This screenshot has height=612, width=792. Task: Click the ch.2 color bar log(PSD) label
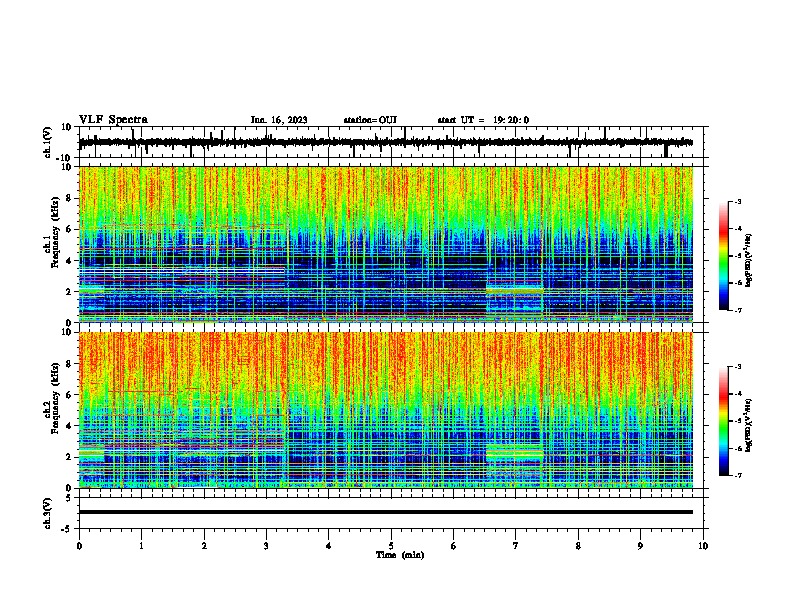tap(749, 425)
